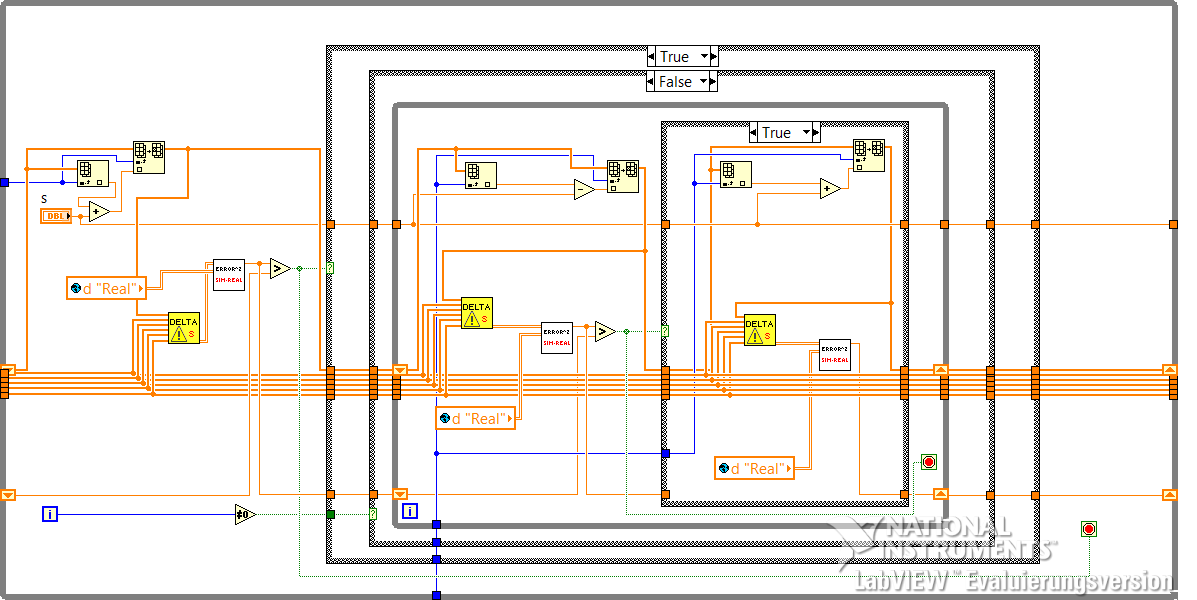This screenshot has width=1197, height=600.
Task: Click the orange DBL terminal labeled s
Action: (56, 216)
